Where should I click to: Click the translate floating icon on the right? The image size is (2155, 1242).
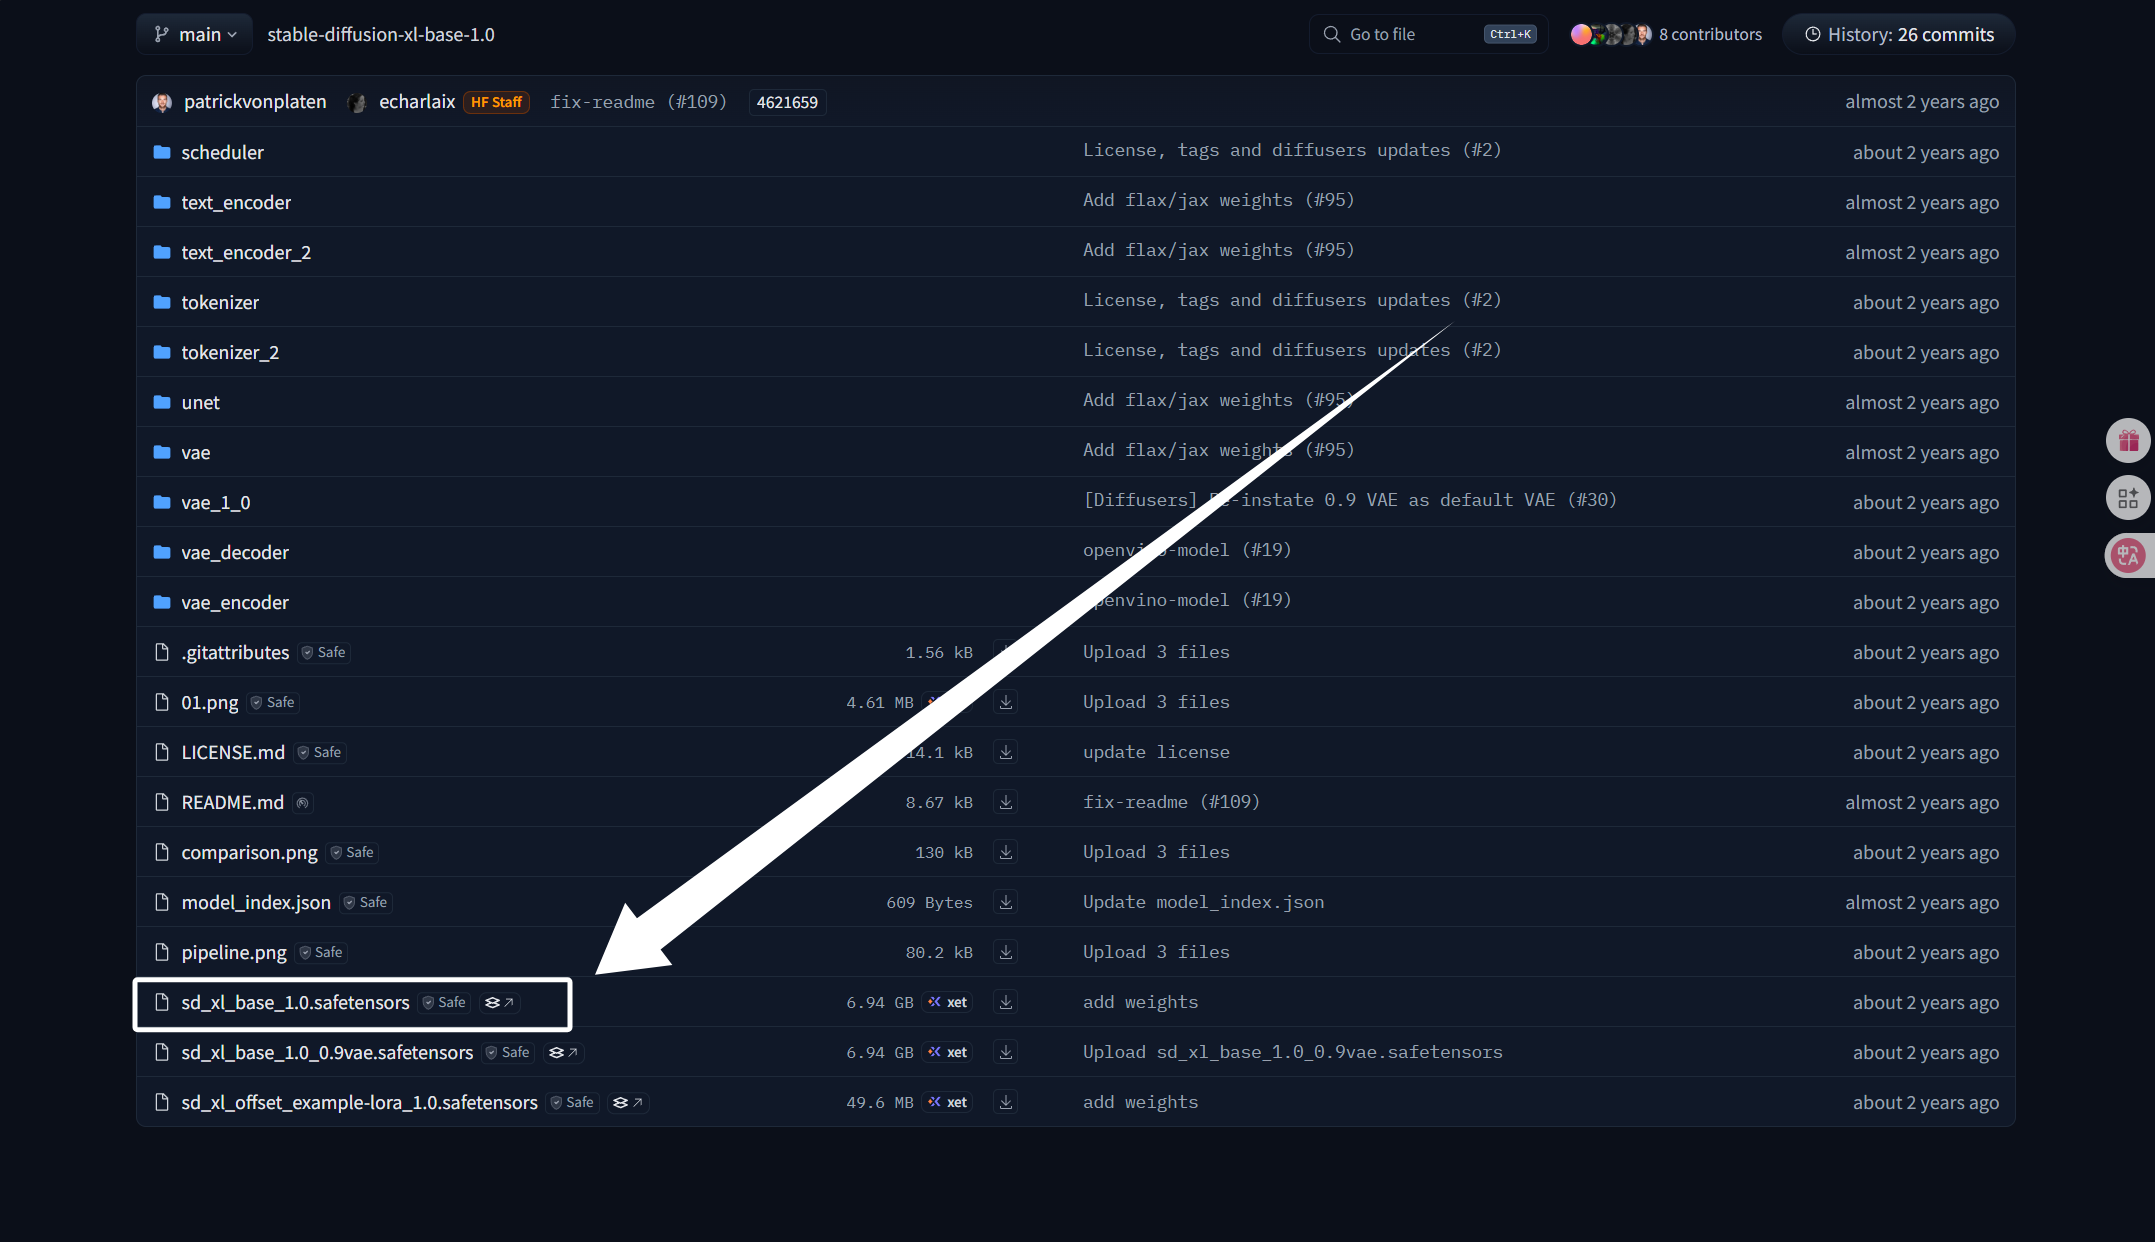[x=2128, y=556]
